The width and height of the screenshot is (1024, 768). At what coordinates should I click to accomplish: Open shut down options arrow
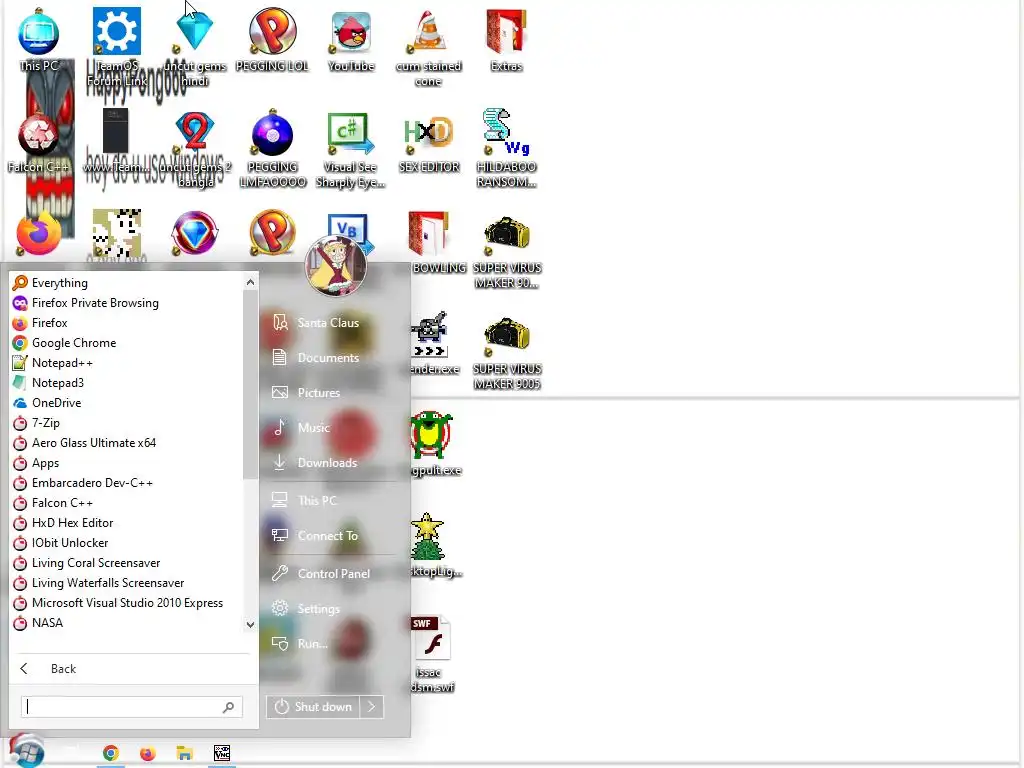372,707
